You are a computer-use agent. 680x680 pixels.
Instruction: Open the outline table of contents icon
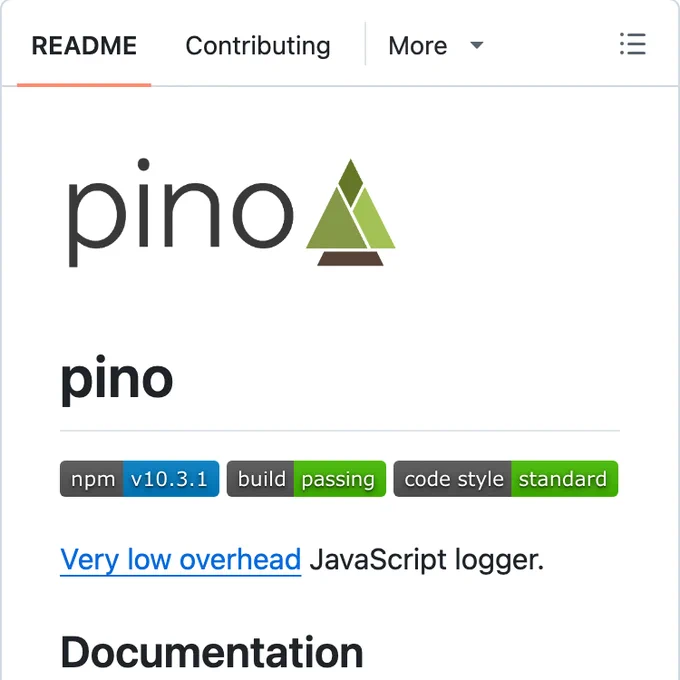click(633, 44)
